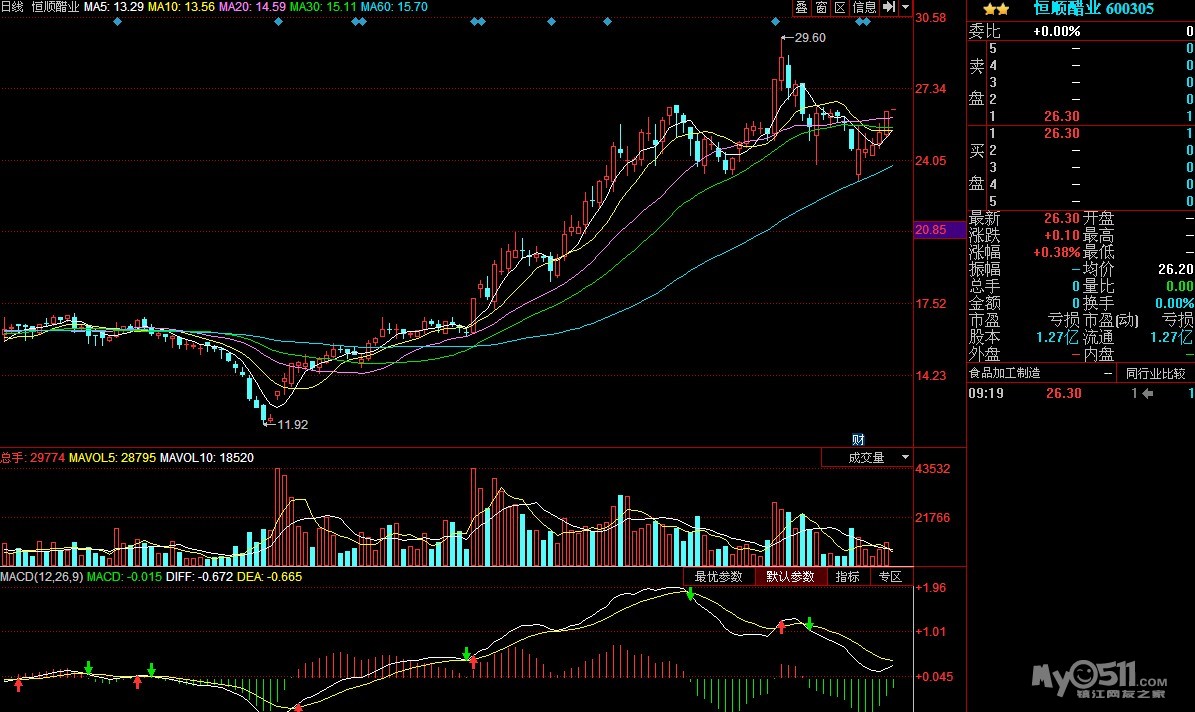The height and width of the screenshot is (712, 1195).
Task: Click the 区 range button in chart toolbar
Action: pyautogui.click(x=840, y=7)
